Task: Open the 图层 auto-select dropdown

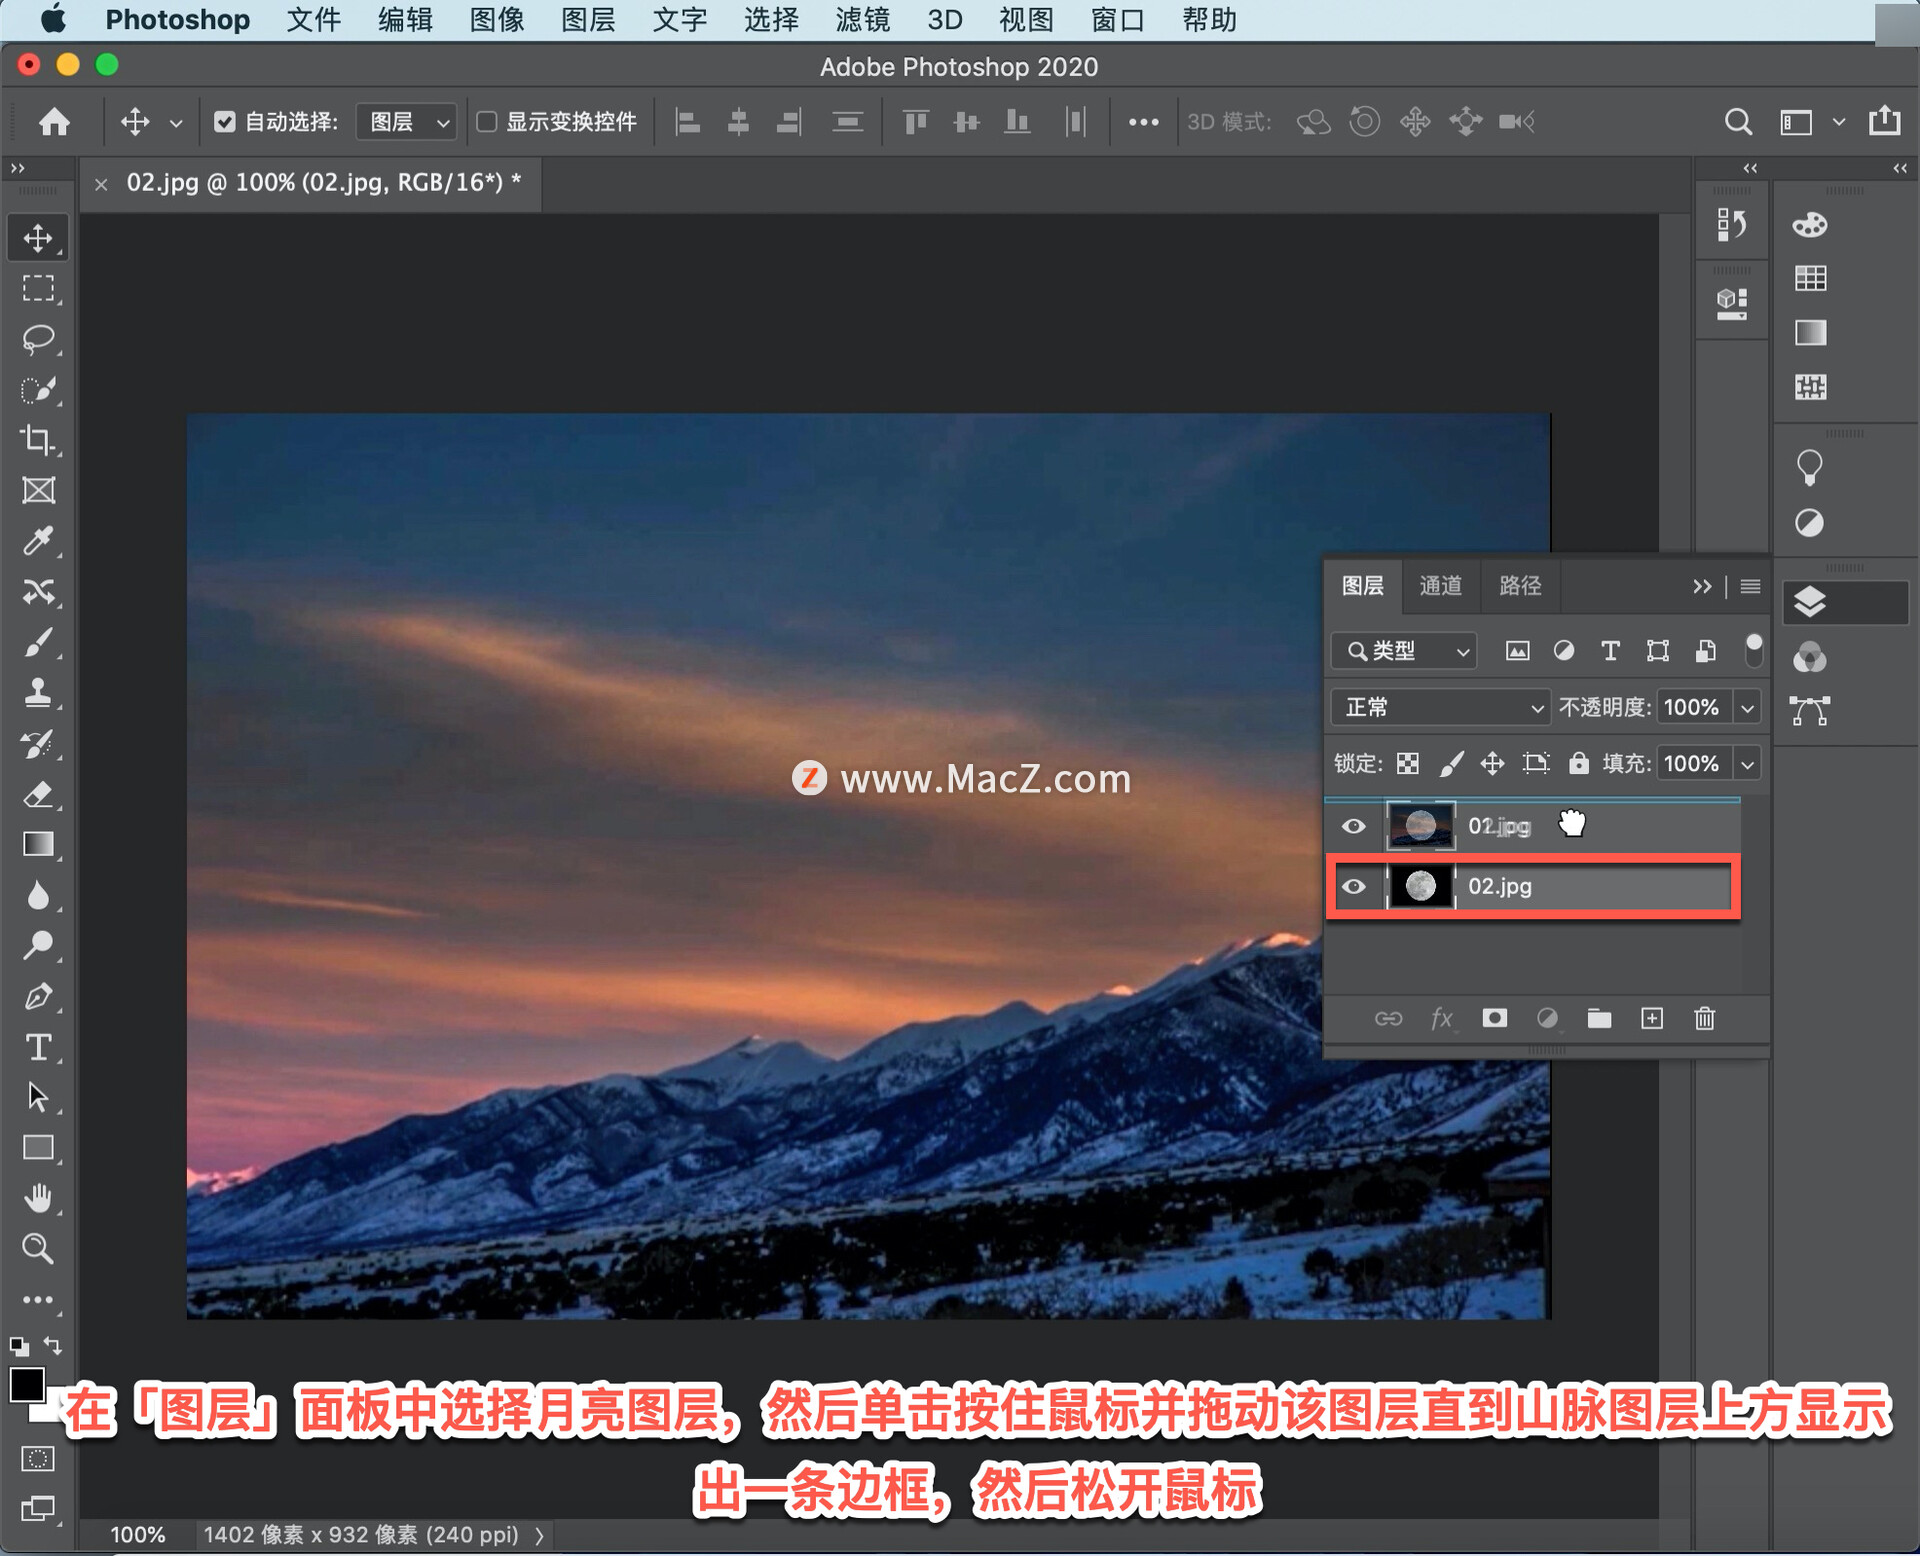Action: pyautogui.click(x=407, y=122)
